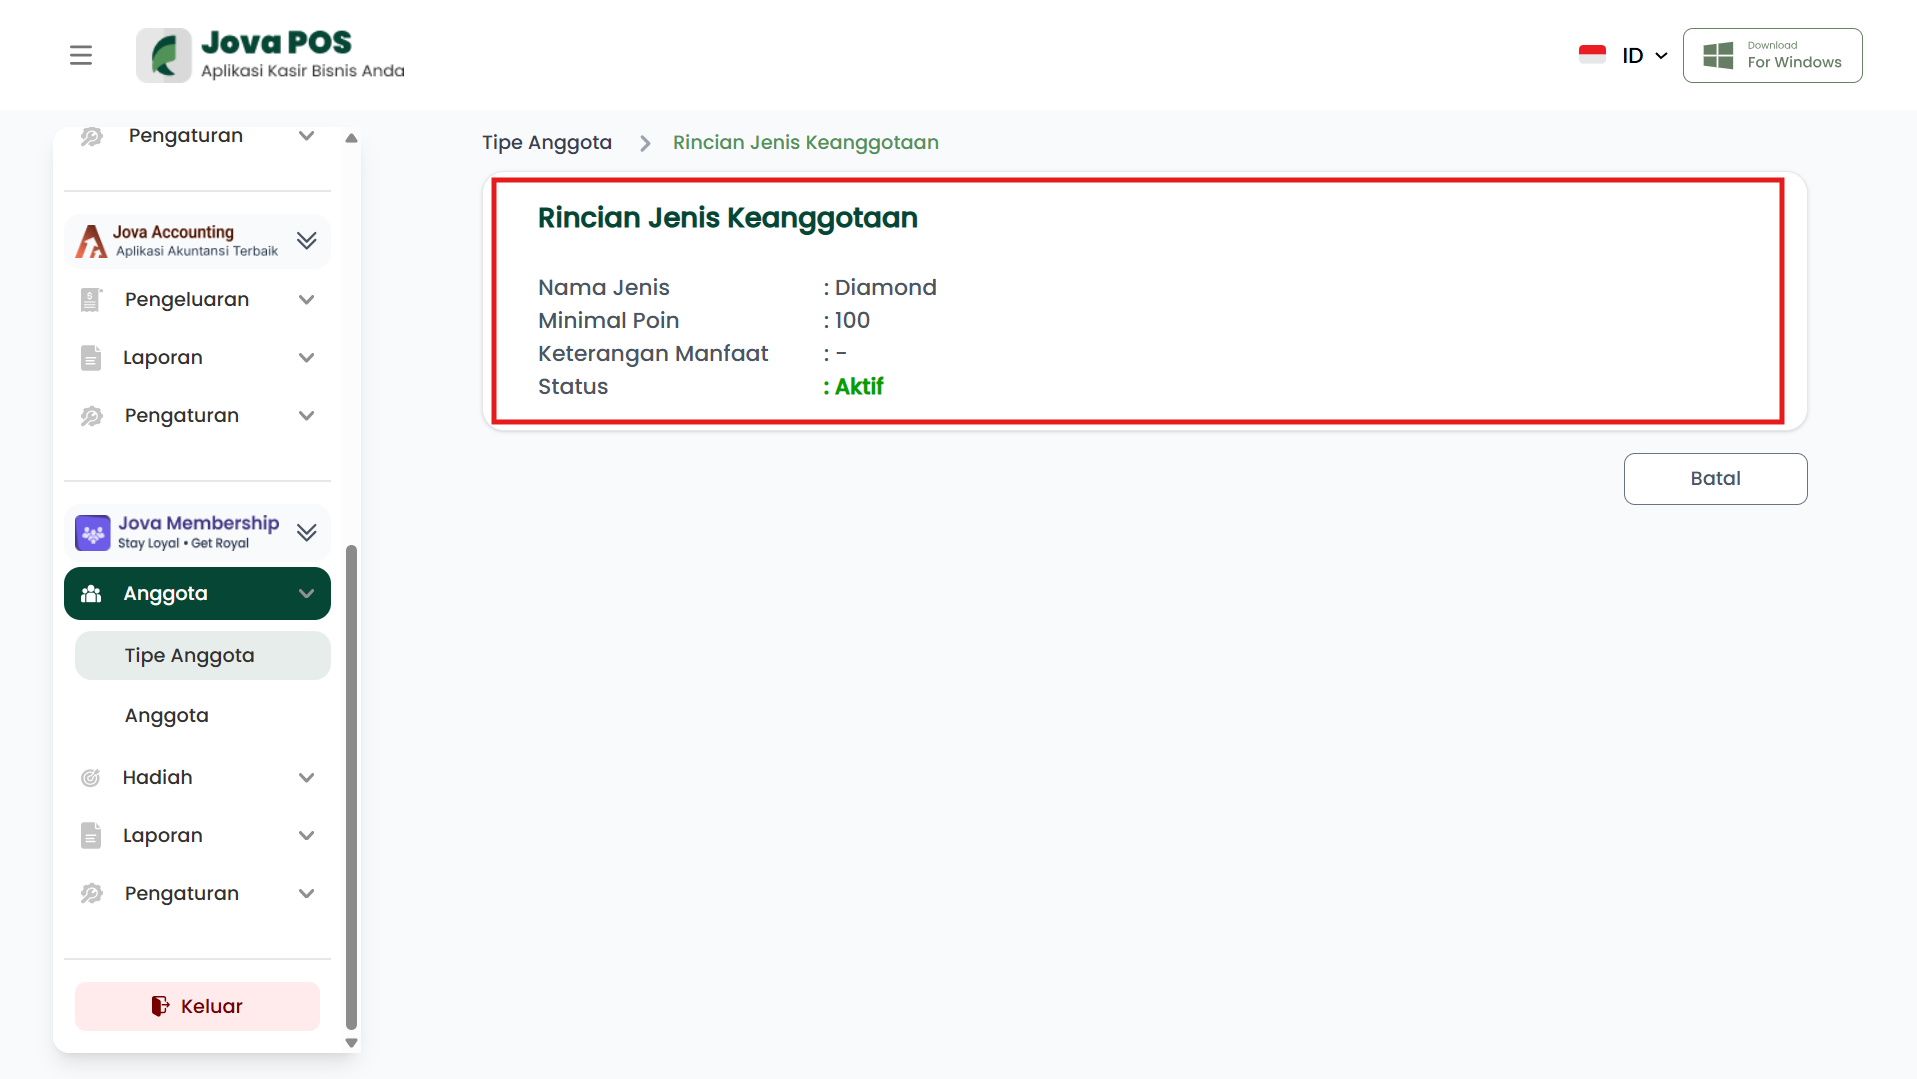The image size is (1917, 1079).
Task: Click the Jova Accounting logo icon
Action: click(91, 241)
